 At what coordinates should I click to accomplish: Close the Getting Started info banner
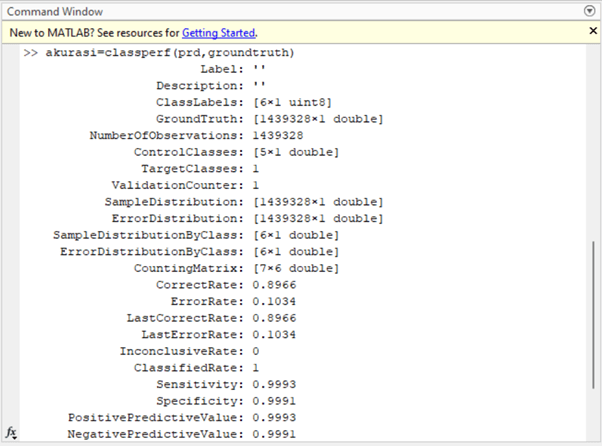pyautogui.click(x=589, y=32)
